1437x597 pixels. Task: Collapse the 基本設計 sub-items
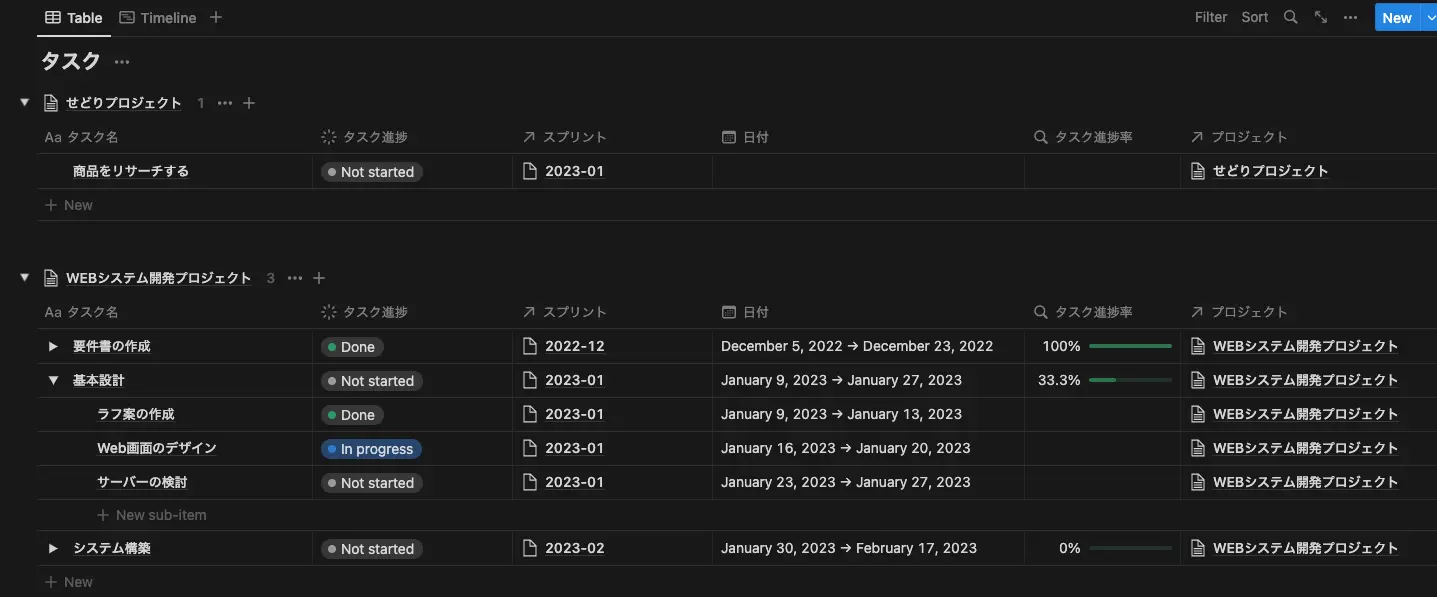[x=54, y=380]
